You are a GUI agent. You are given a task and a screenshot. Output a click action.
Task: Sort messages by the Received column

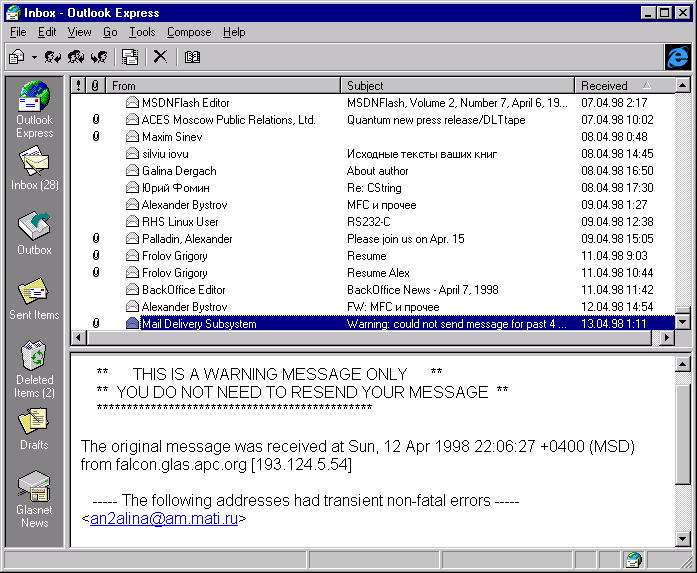click(625, 85)
